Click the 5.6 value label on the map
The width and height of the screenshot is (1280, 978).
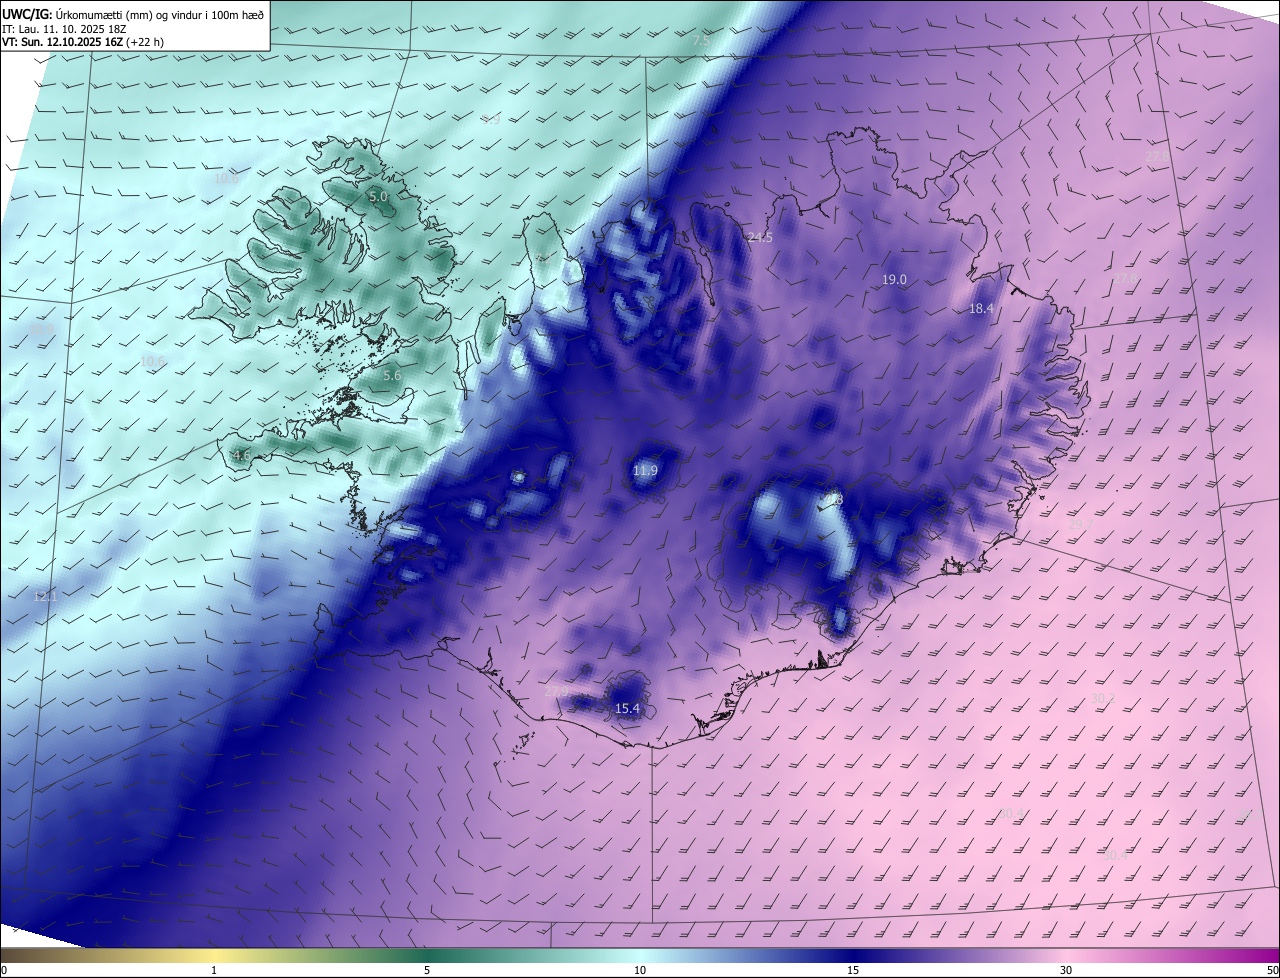(392, 375)
